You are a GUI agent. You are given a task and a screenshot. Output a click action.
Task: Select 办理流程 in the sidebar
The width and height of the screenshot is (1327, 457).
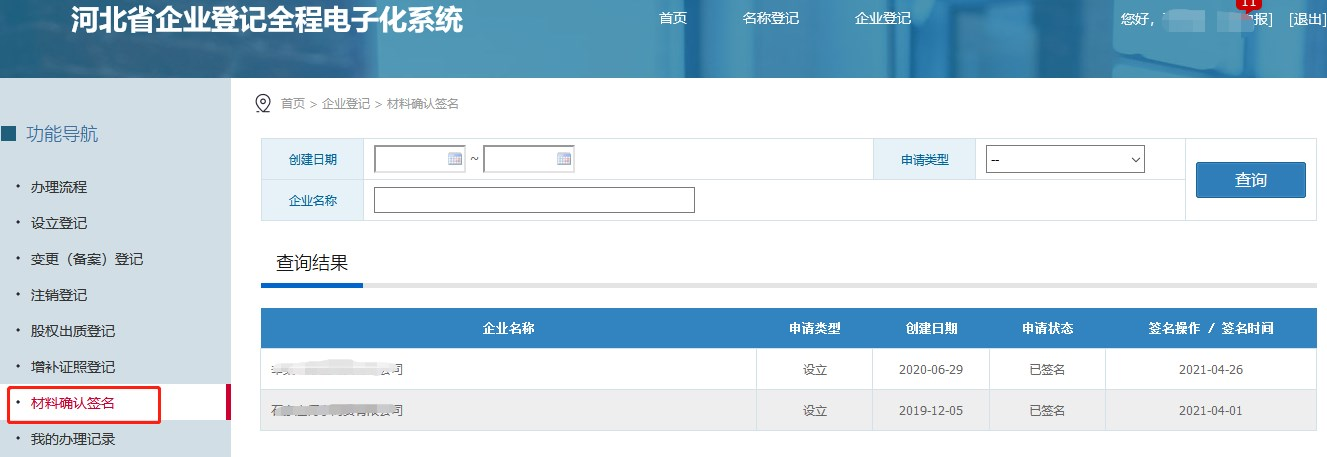pos(58,187)
